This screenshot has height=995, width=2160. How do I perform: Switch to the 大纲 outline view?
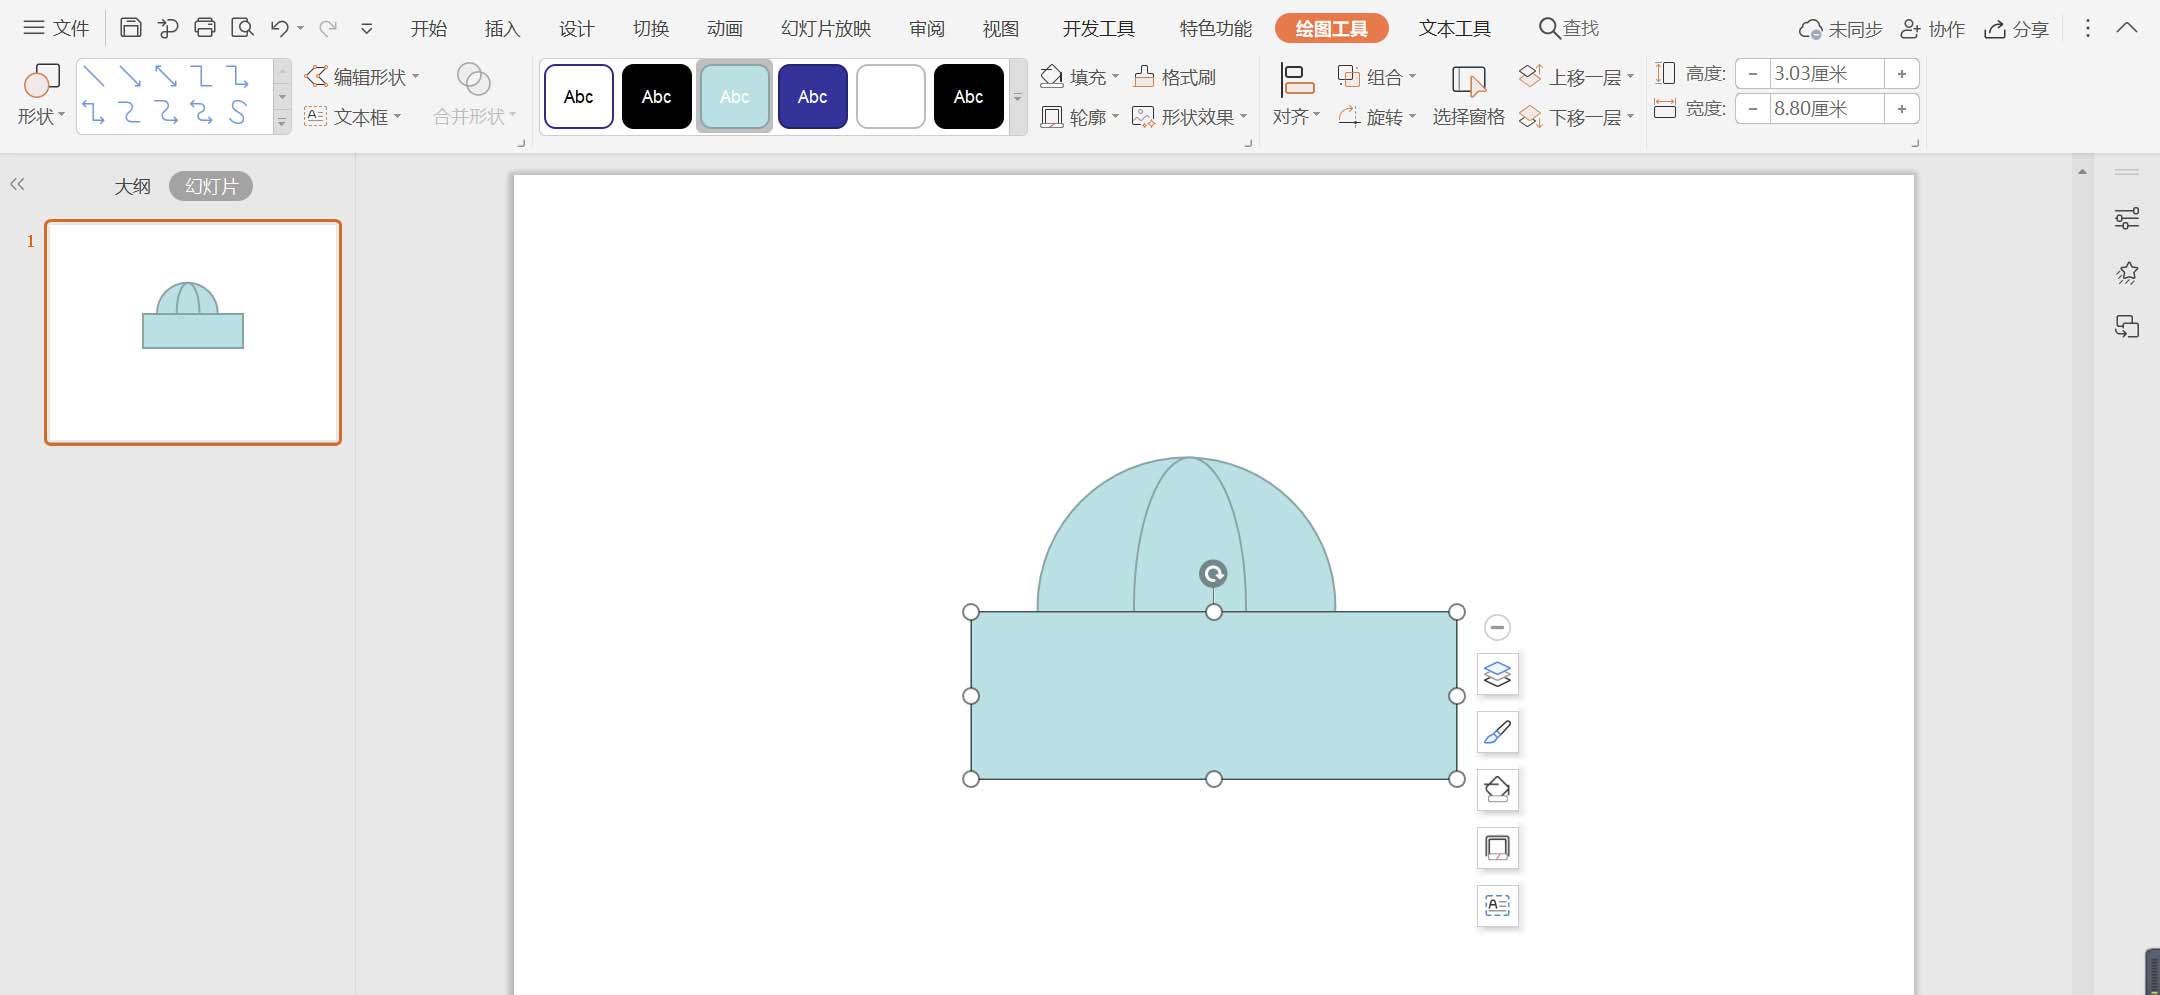[133, 185]
